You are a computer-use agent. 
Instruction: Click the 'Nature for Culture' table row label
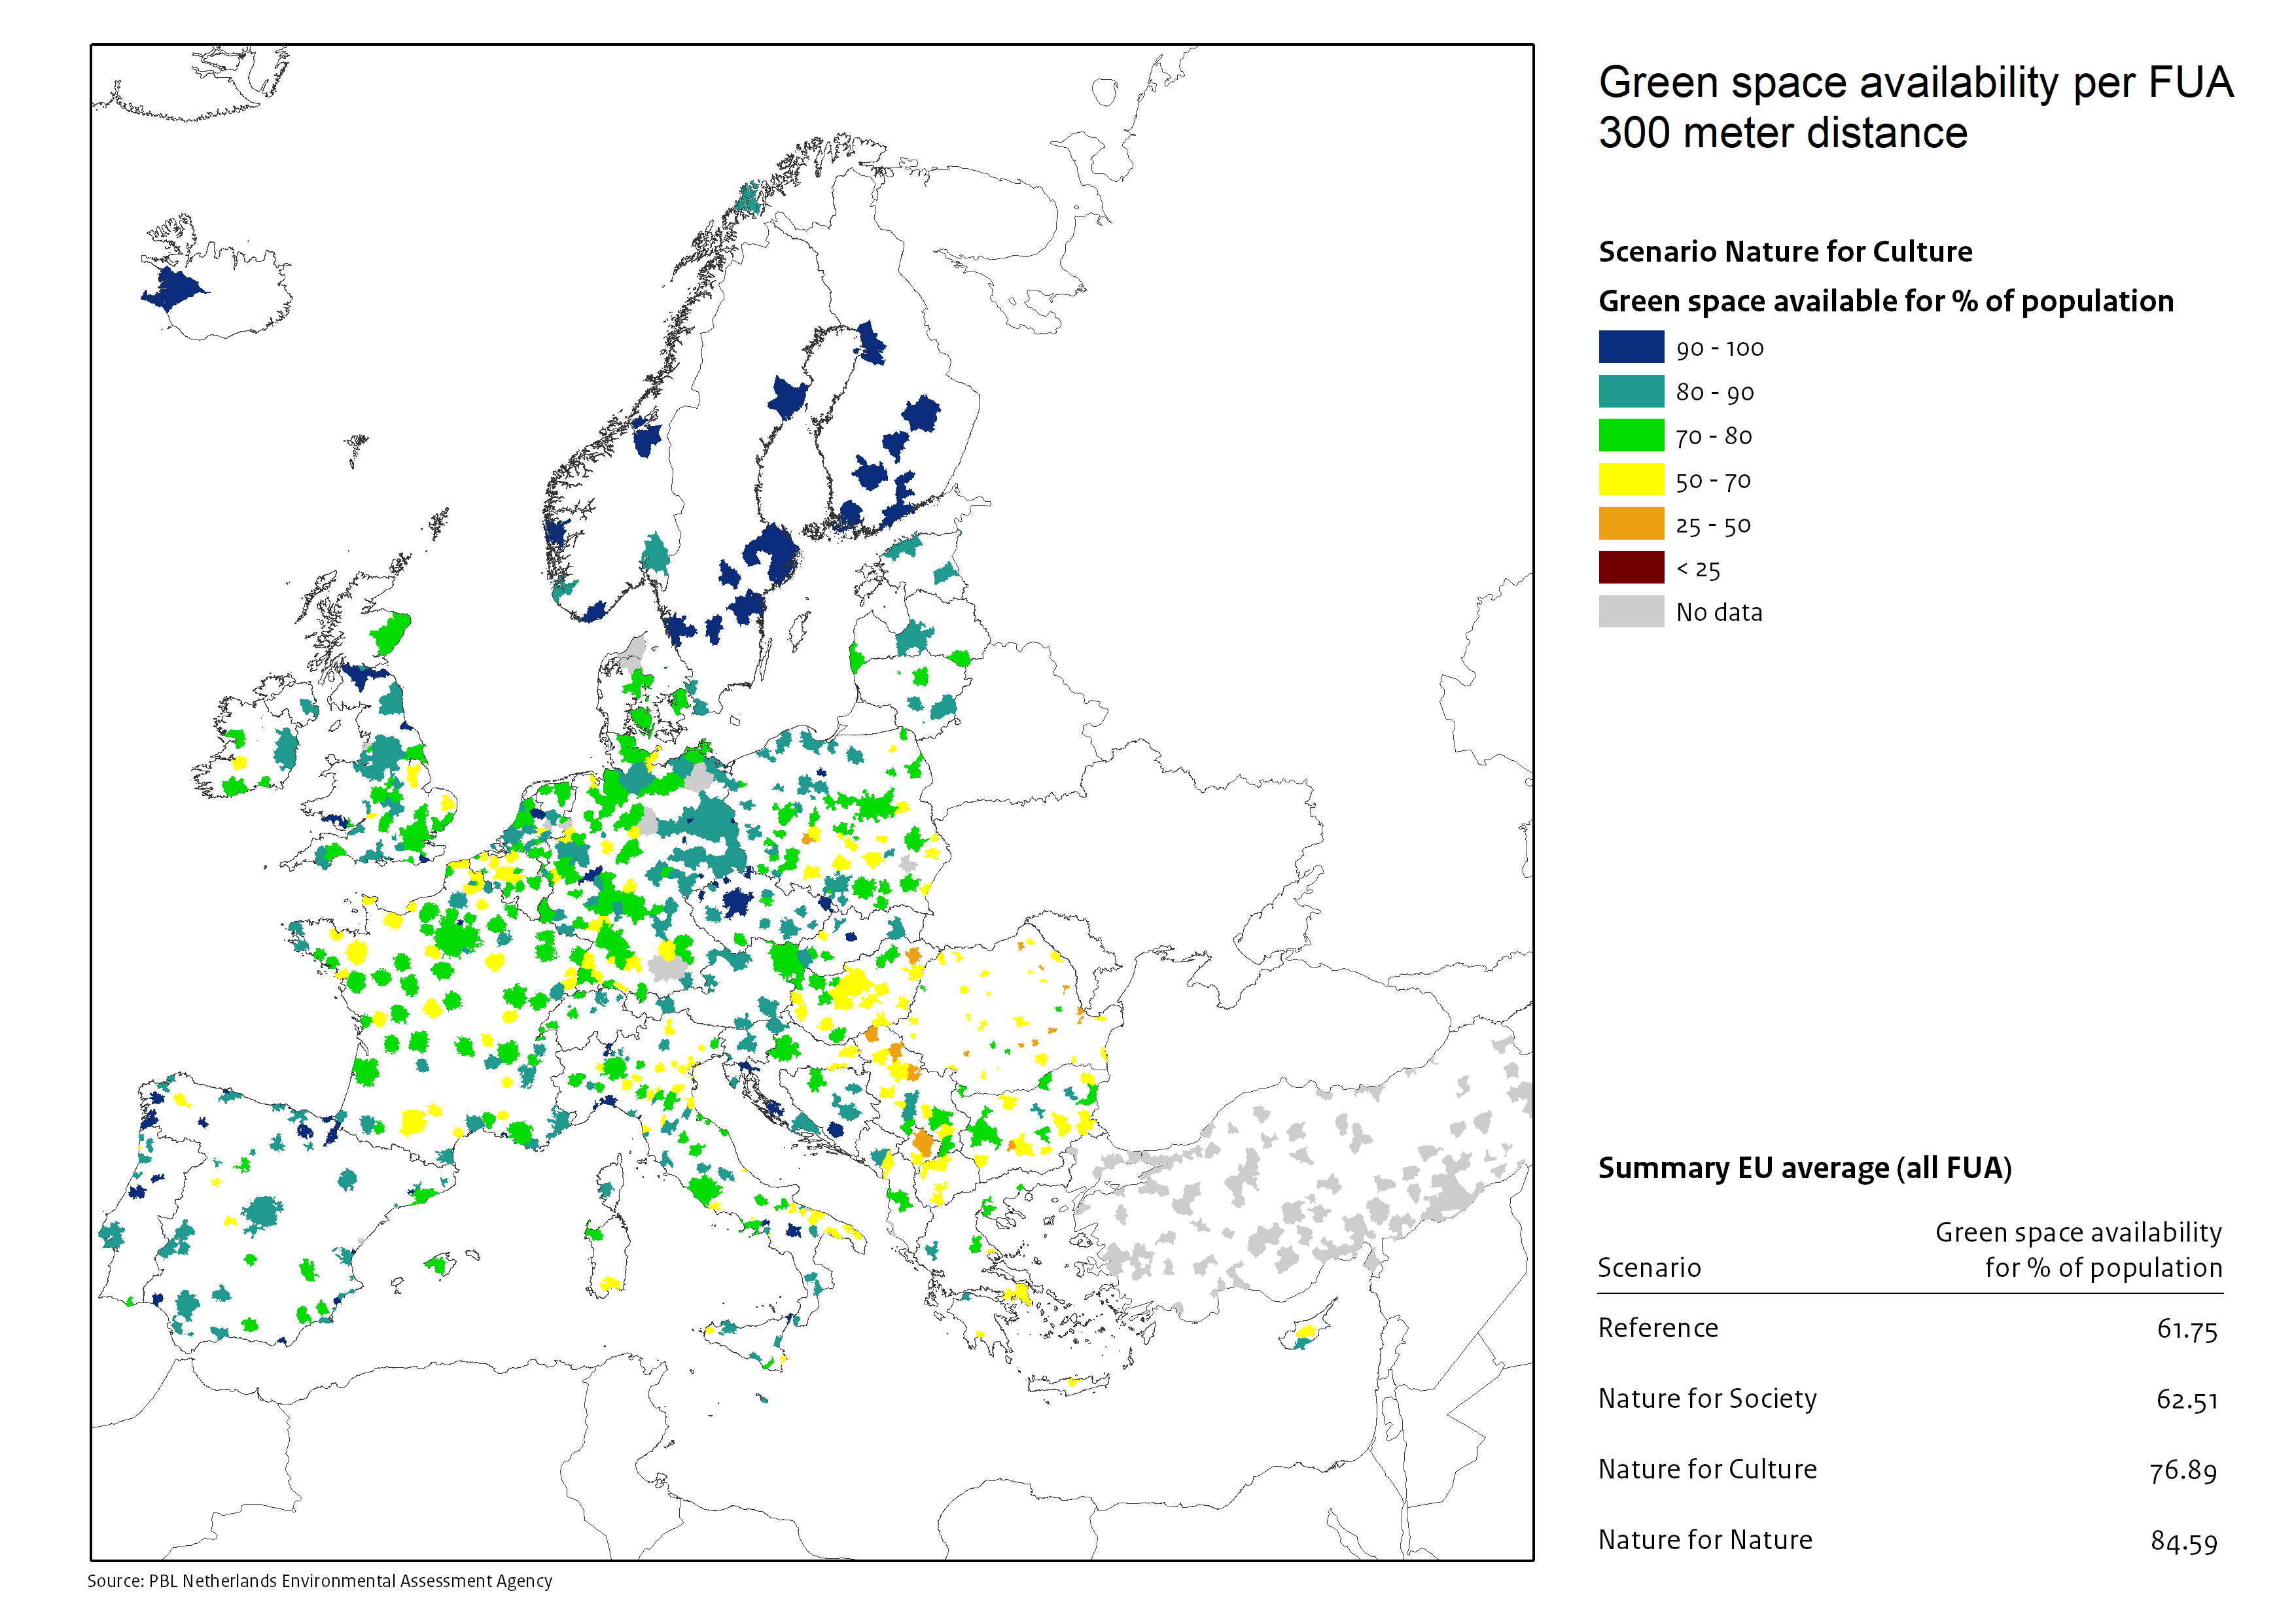(x=1707, y=1469)
